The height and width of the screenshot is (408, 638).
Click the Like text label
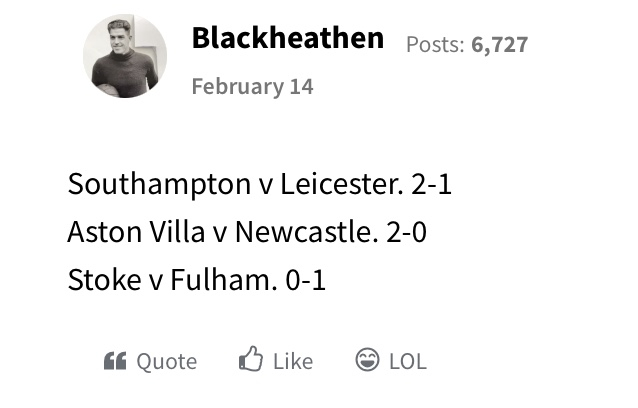293,361
